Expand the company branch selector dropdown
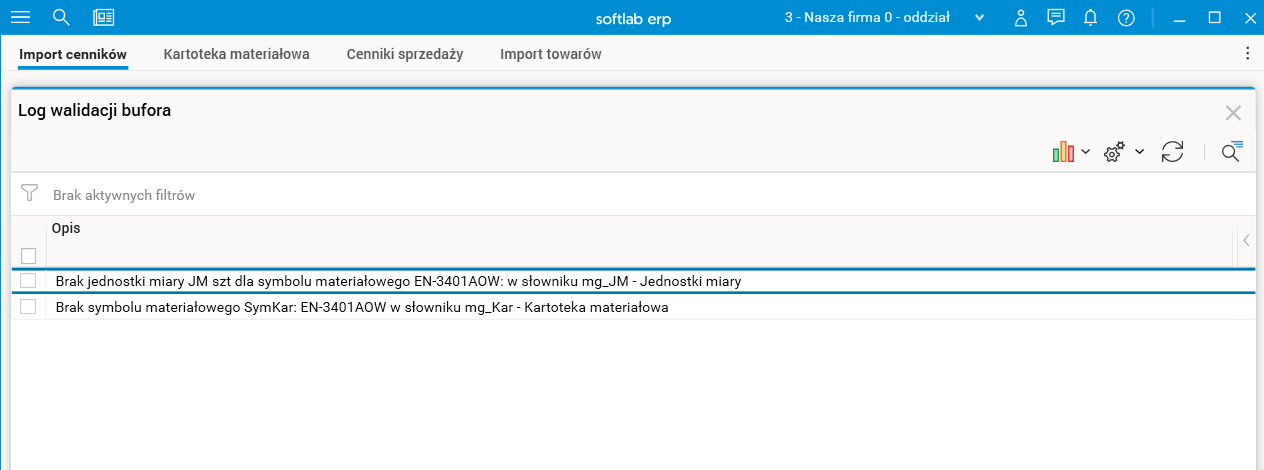Image resolution: width=1264 pixels, height=470 pixels. [979, 18]
